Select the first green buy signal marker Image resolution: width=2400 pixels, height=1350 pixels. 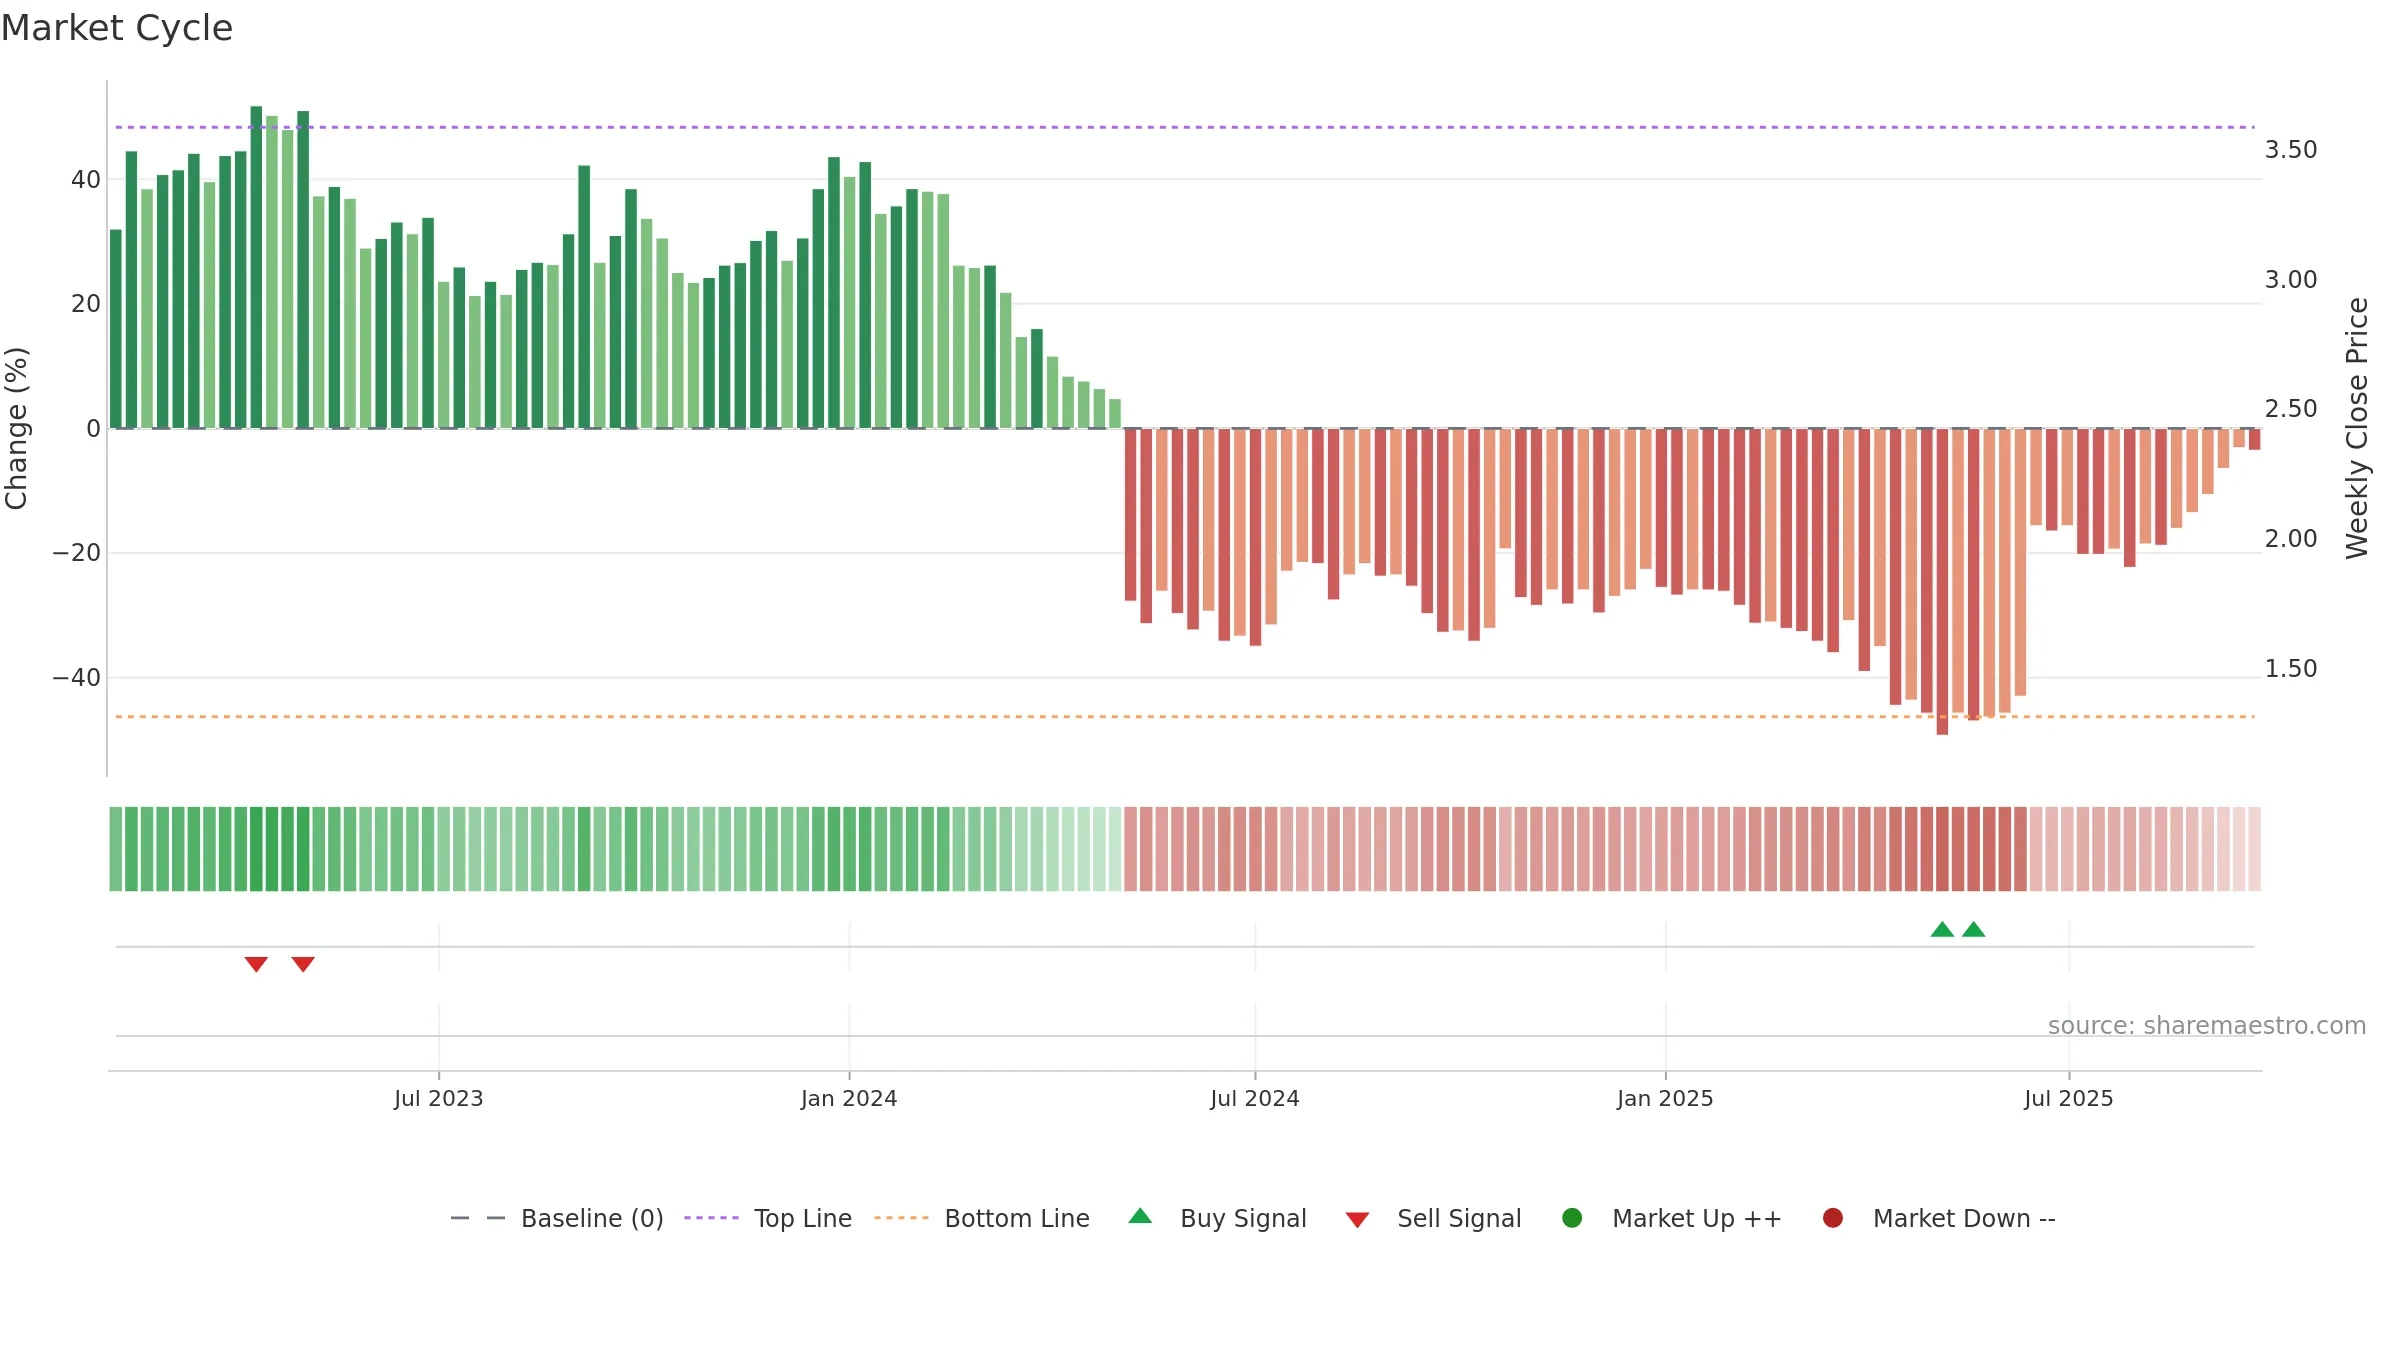tap(1942, 929)
